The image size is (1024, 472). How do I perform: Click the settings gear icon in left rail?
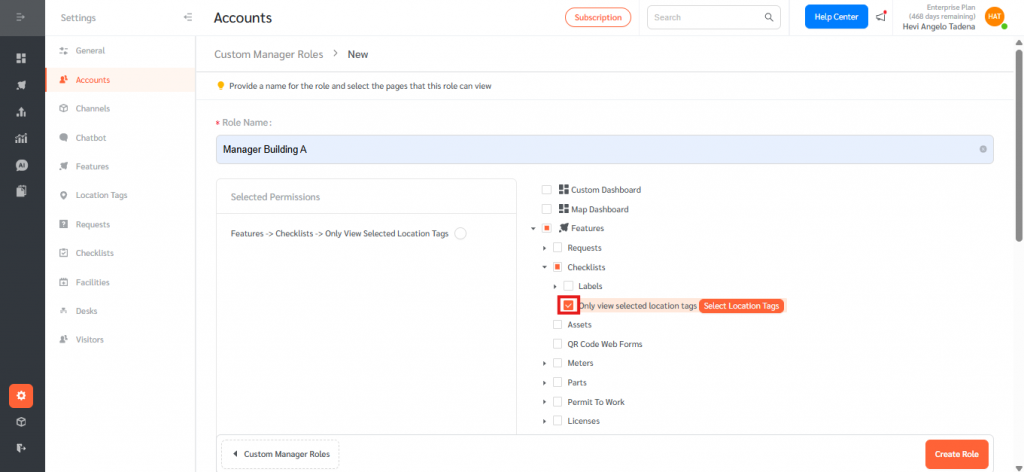coord(21,396)
